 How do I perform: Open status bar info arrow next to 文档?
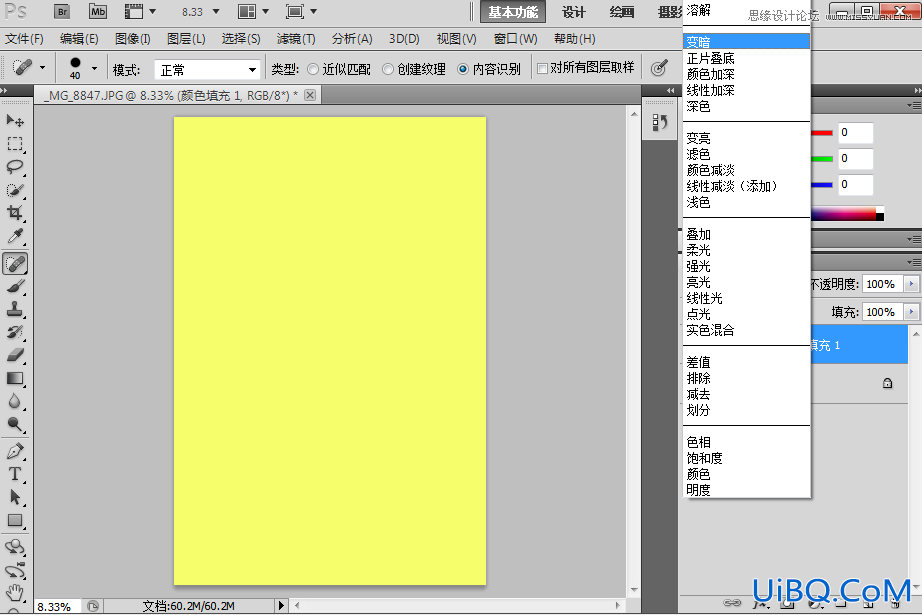click(281, 605)
